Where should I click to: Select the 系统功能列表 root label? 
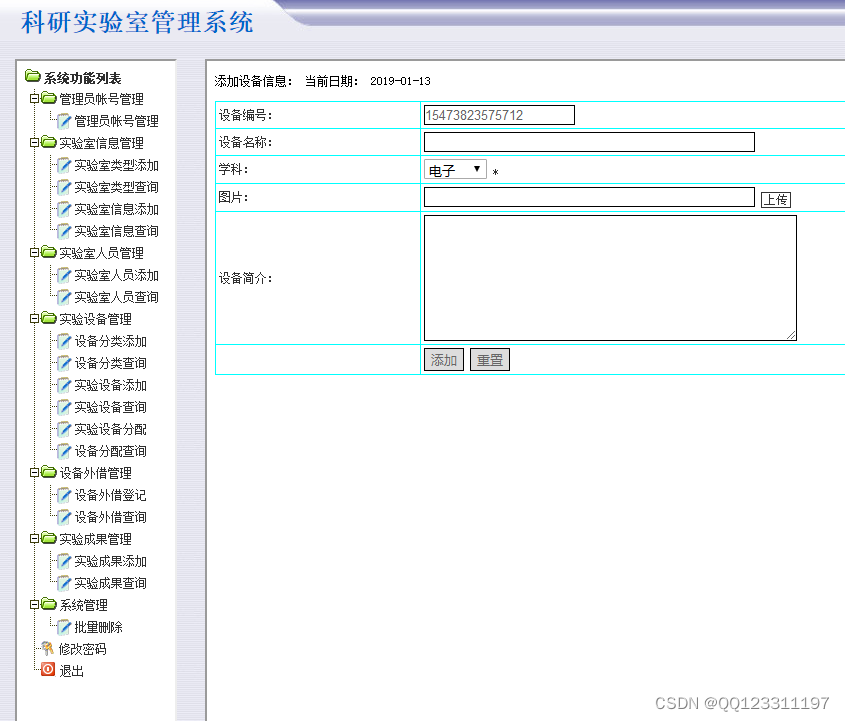(82, 79)
